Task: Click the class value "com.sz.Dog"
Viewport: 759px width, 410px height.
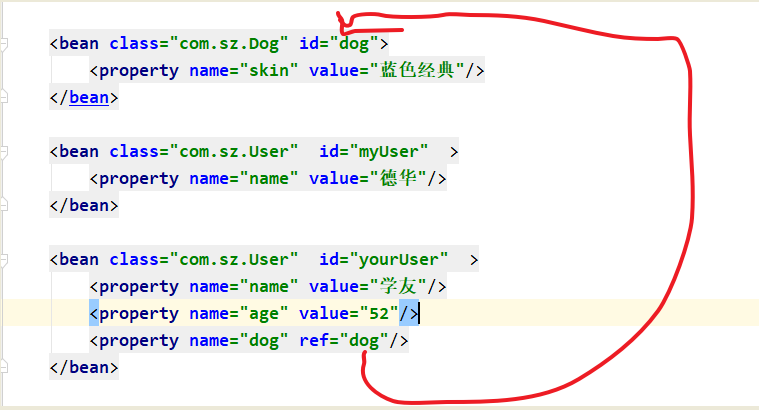Action: pos(229,44)
